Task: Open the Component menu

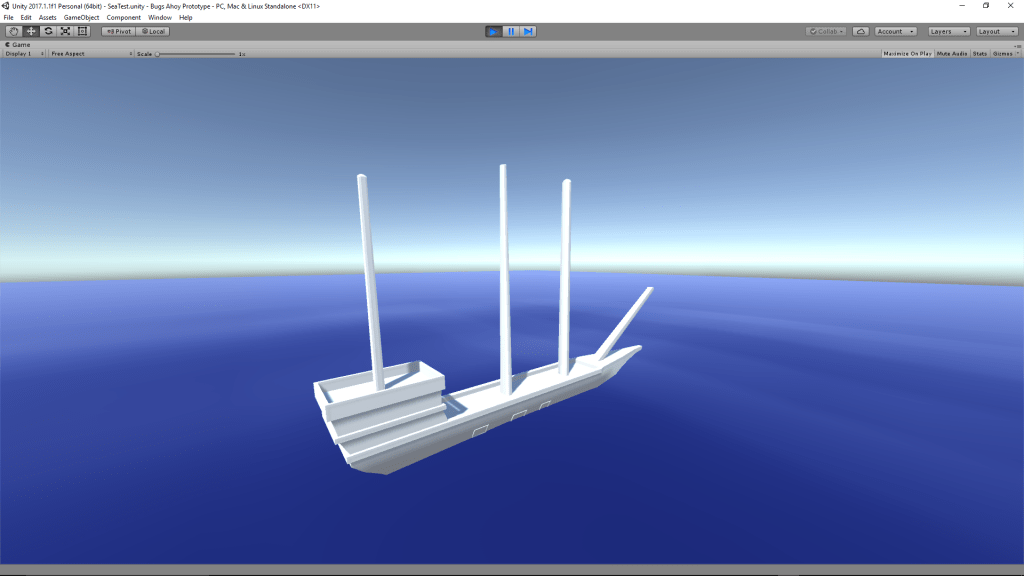Action: (x=124, y=17)
